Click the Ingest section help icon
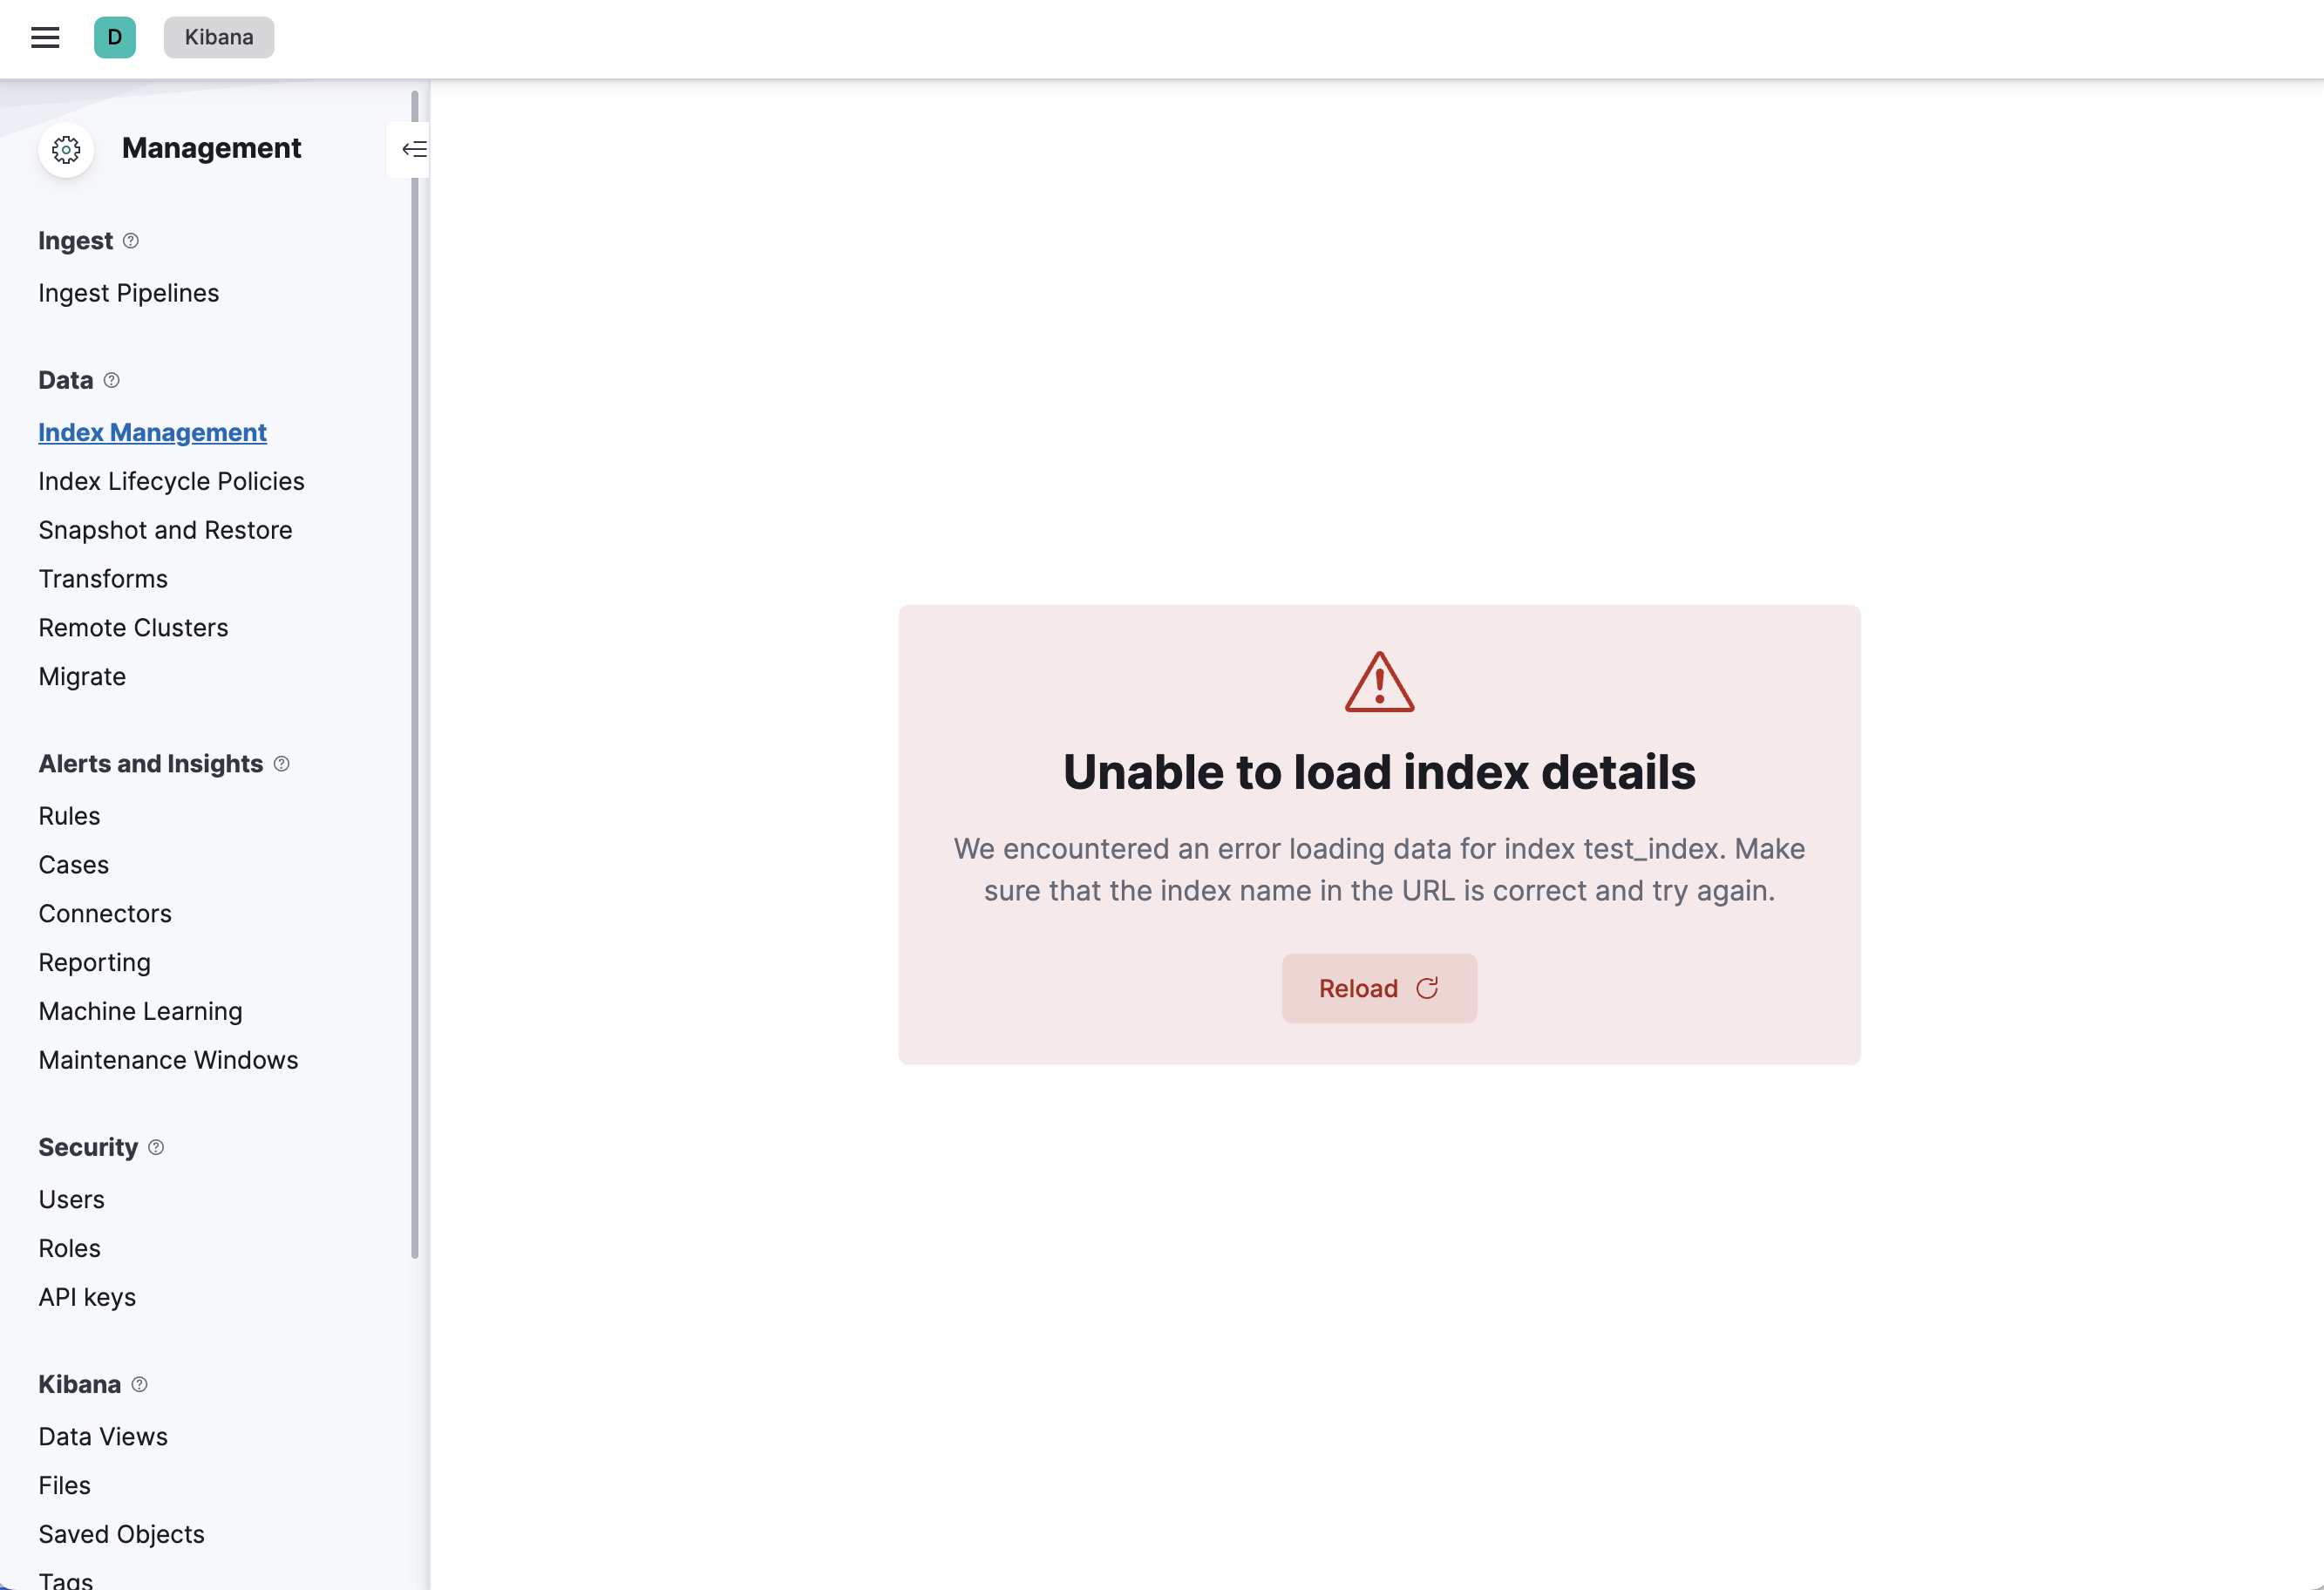This screenshot has height=1590, width=2324. (x=133, y=241)
